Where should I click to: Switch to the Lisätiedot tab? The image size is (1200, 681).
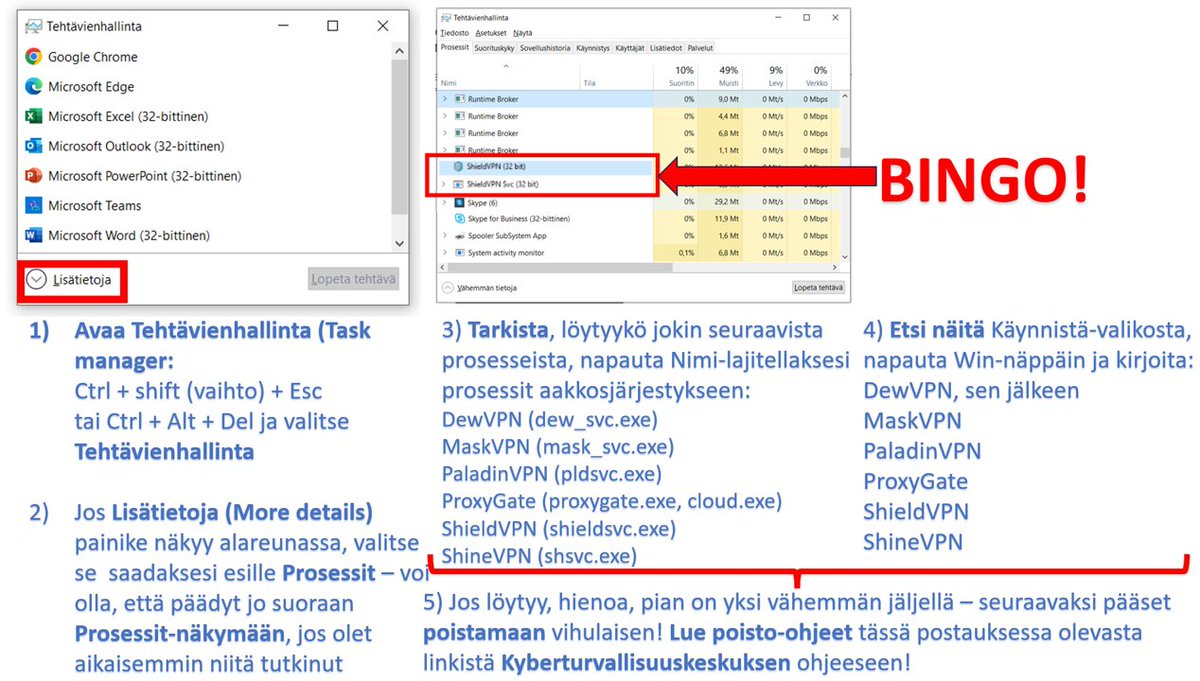coord(665,47)
